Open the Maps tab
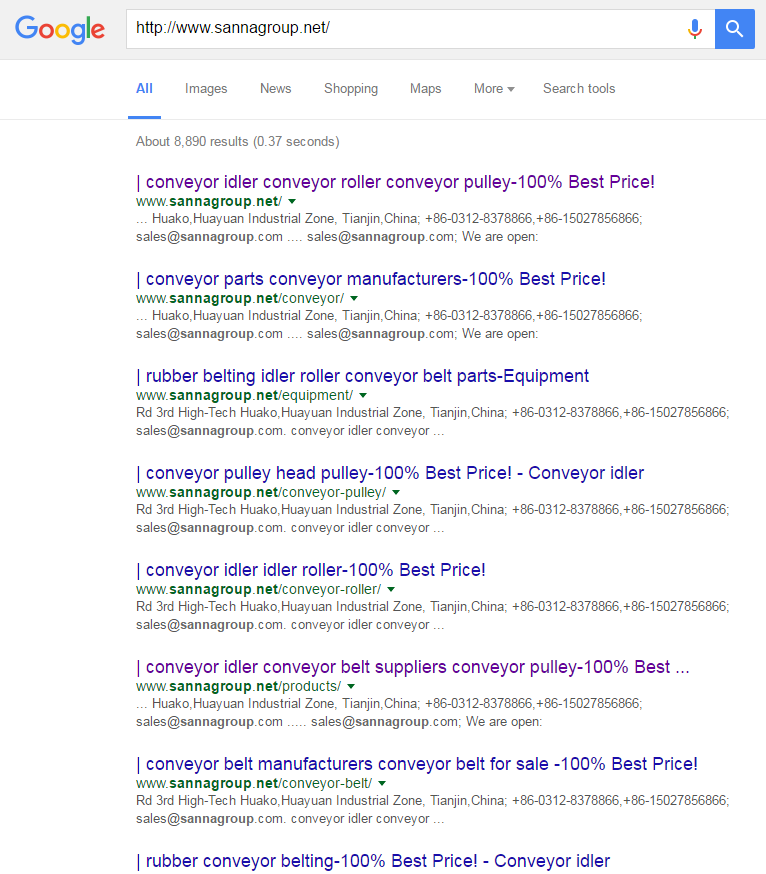Screen dimensions: 766x874 425,89
